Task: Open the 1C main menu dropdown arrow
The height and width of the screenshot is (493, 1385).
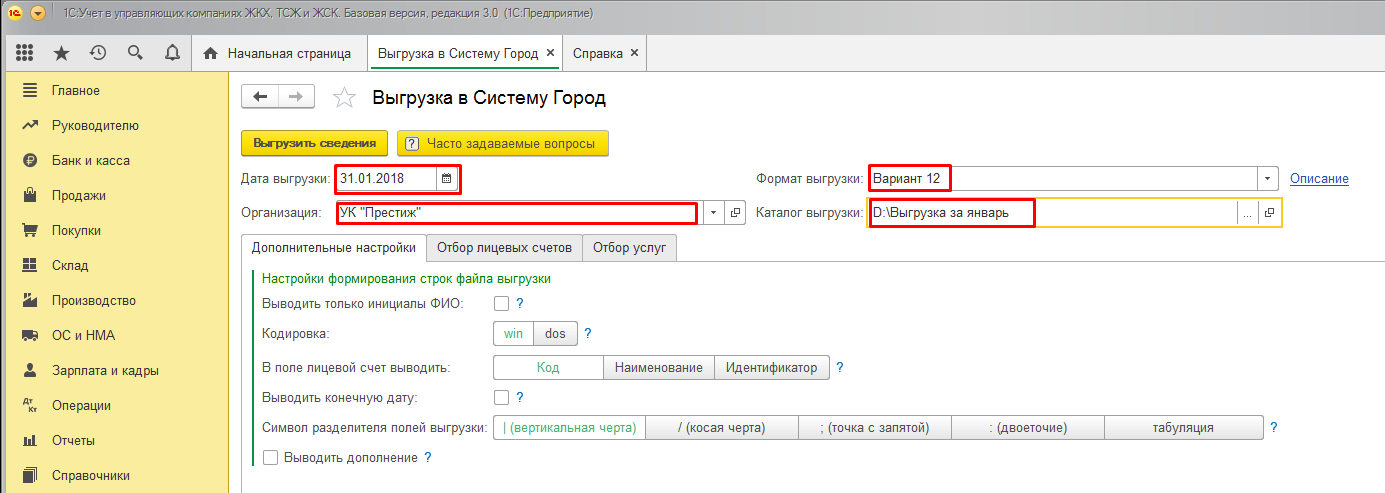Action: point(38,14)
